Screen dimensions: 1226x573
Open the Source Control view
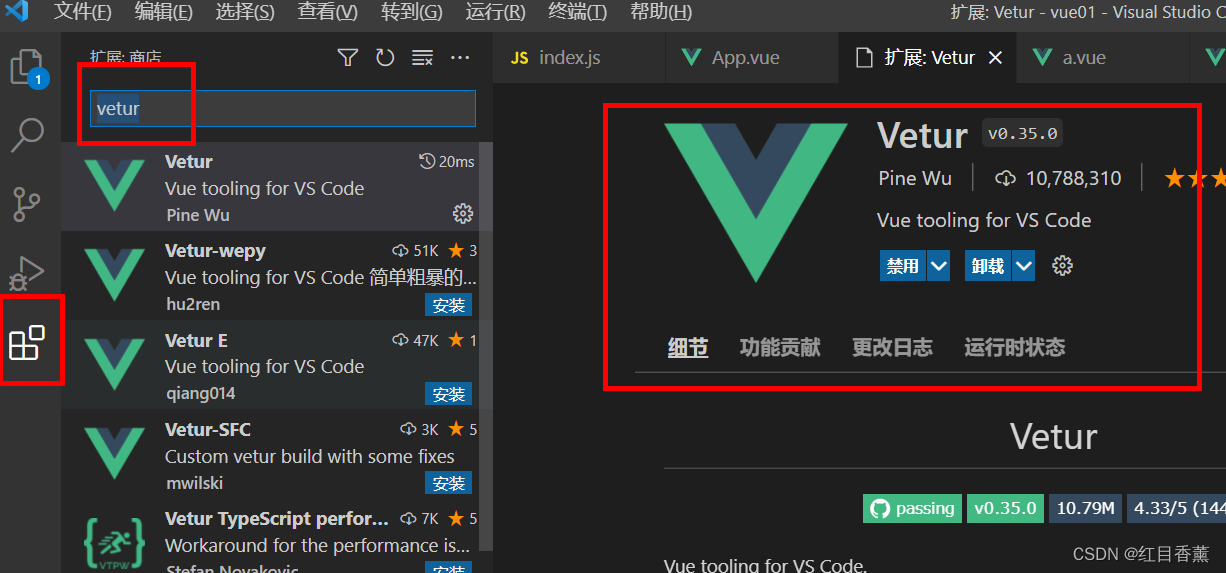[x=27, y=203]
